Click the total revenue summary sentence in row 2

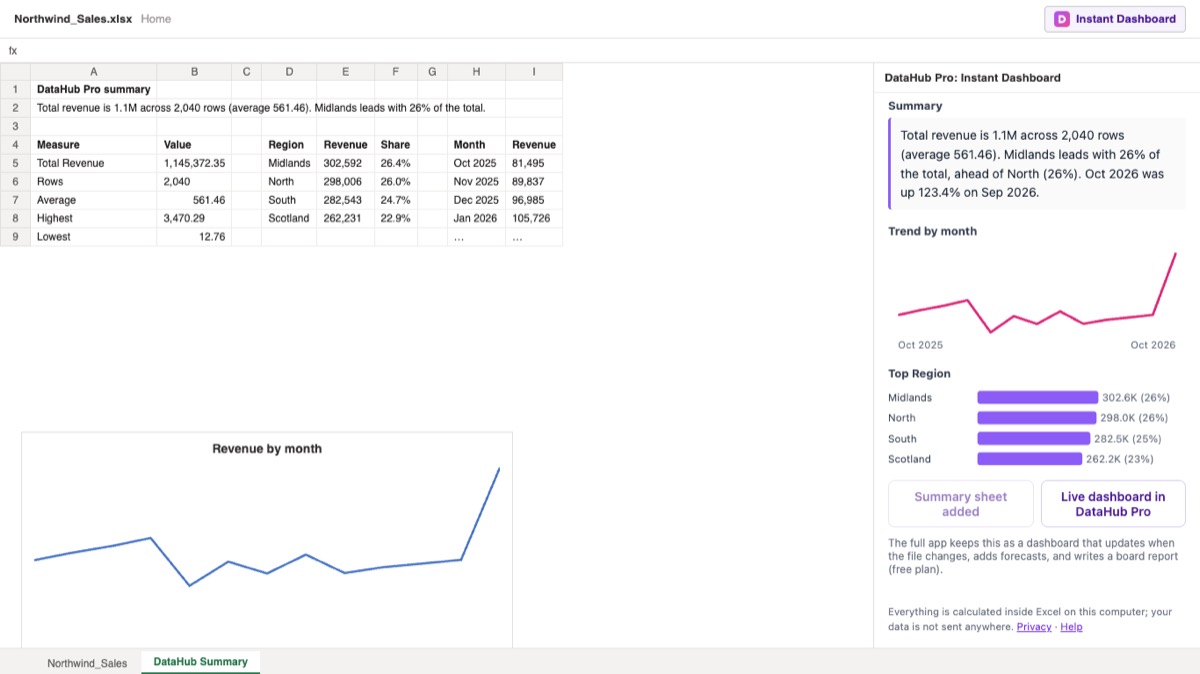pyautogui.click(x=261, y=107)
